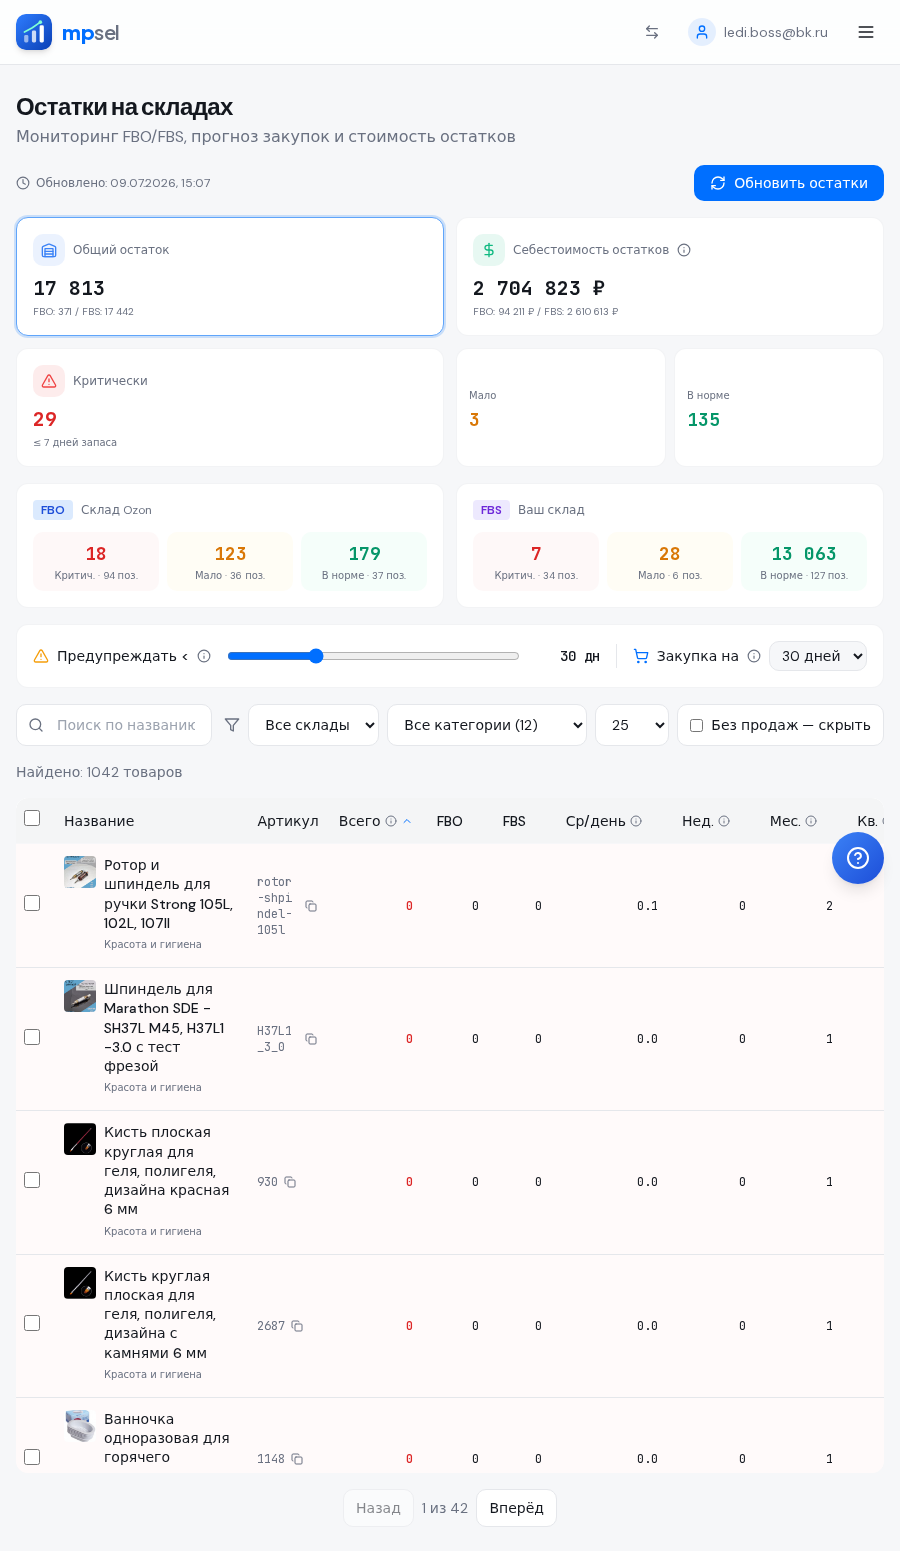Click the info icon beside Себестоимость остатков
900x1551 pixels.
[684, 250]
